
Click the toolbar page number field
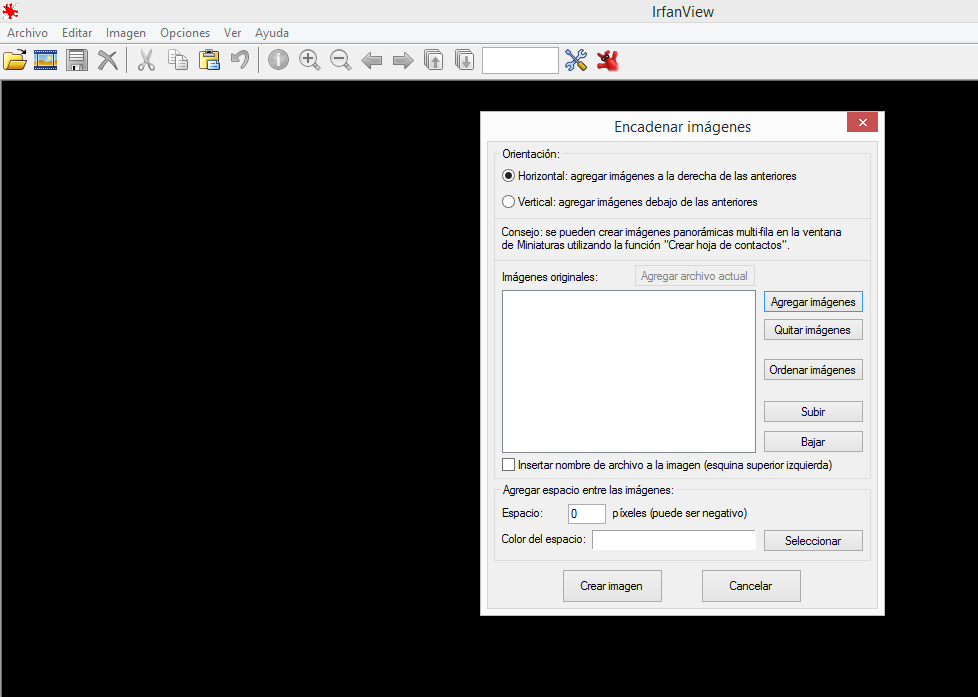pos(520,61)
